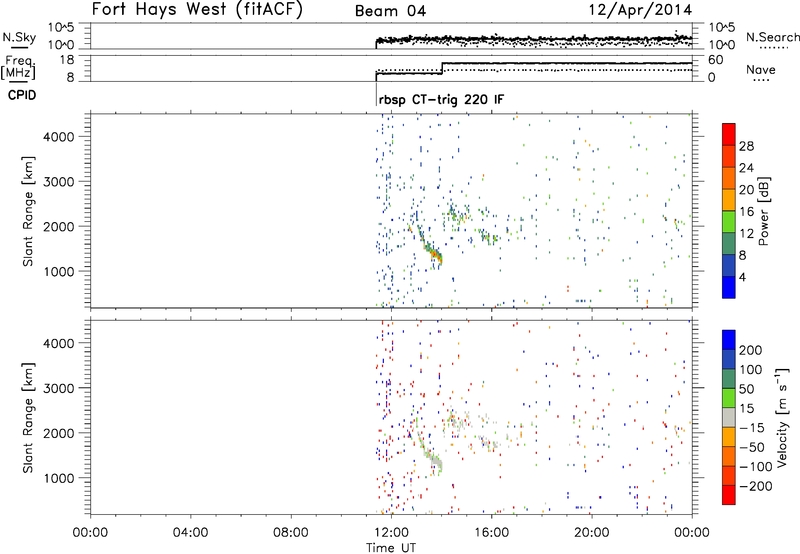Select the "rbsp CT-trig 220 IF" CPID annotation
The width and height of the screenshot is (800, 554).
click(x=441, y=99)
